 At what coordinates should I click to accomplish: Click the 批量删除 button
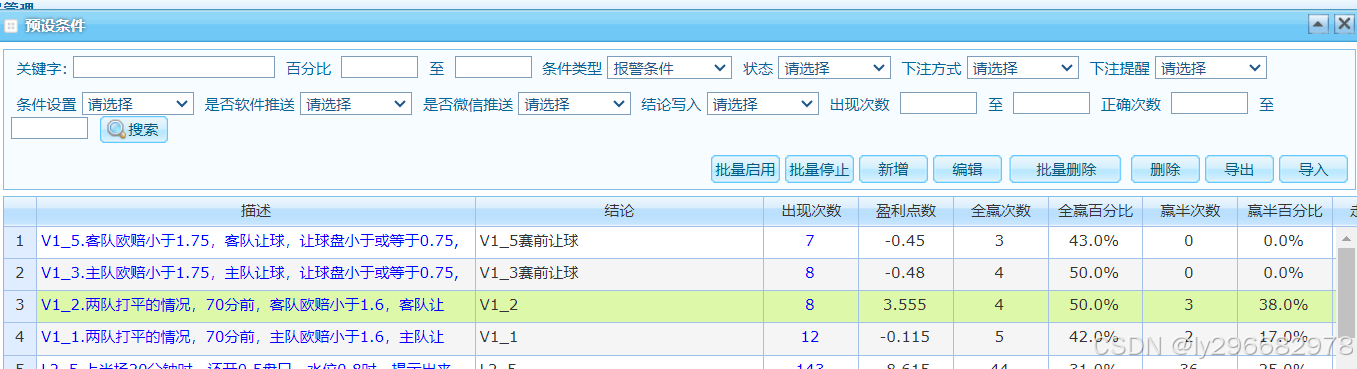point(1065,170)
